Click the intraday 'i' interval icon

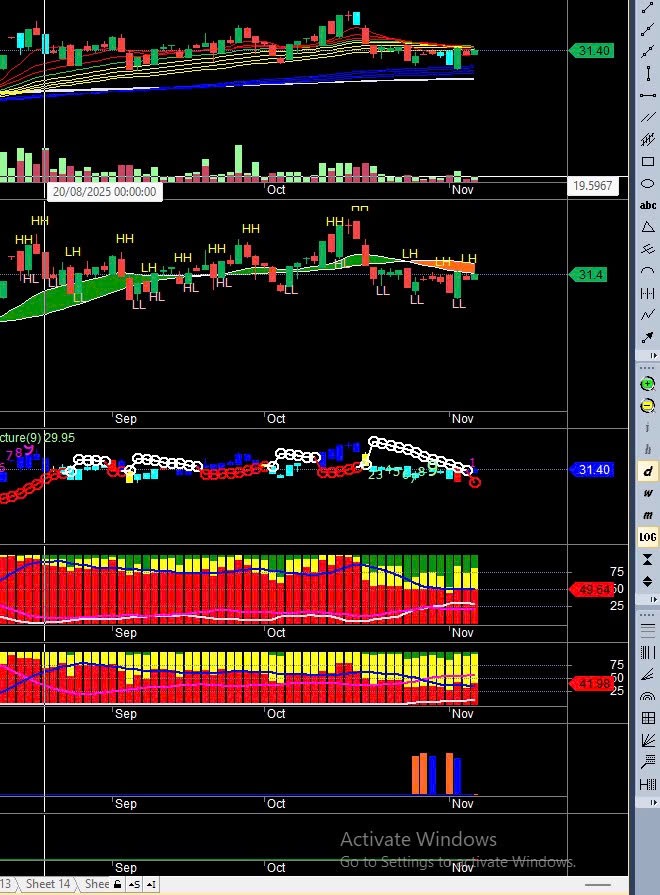coord(647,428)
